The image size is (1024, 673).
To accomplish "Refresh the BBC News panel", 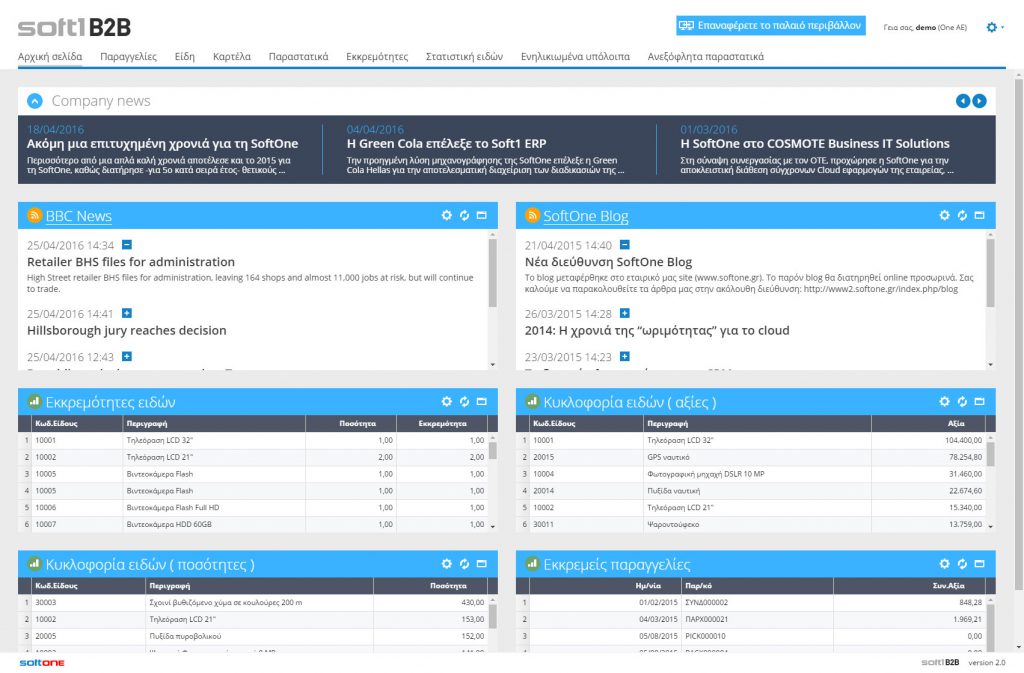I will [464, 215].
